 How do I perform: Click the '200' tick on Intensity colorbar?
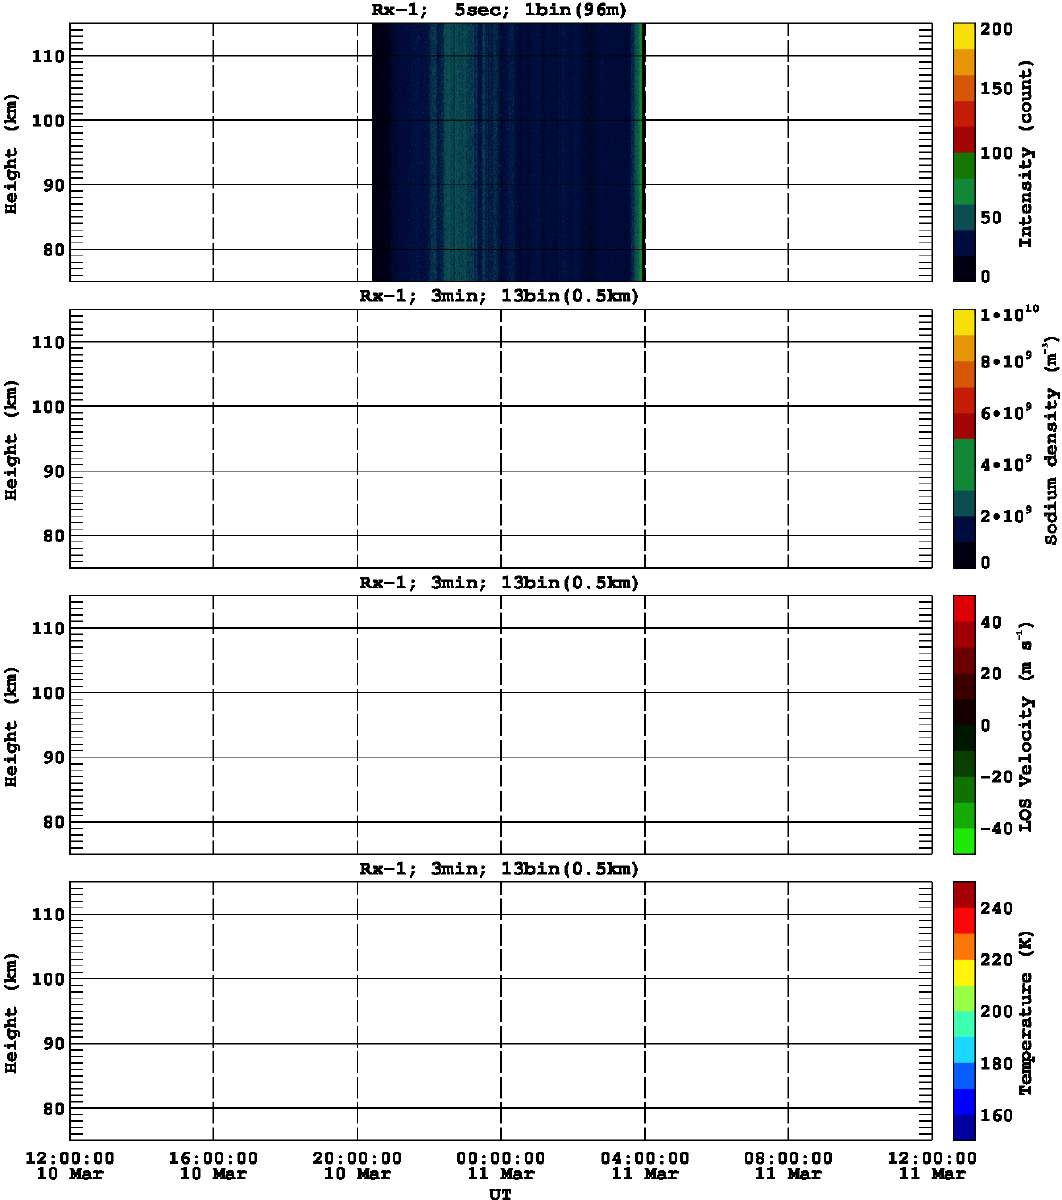(996, 30)
